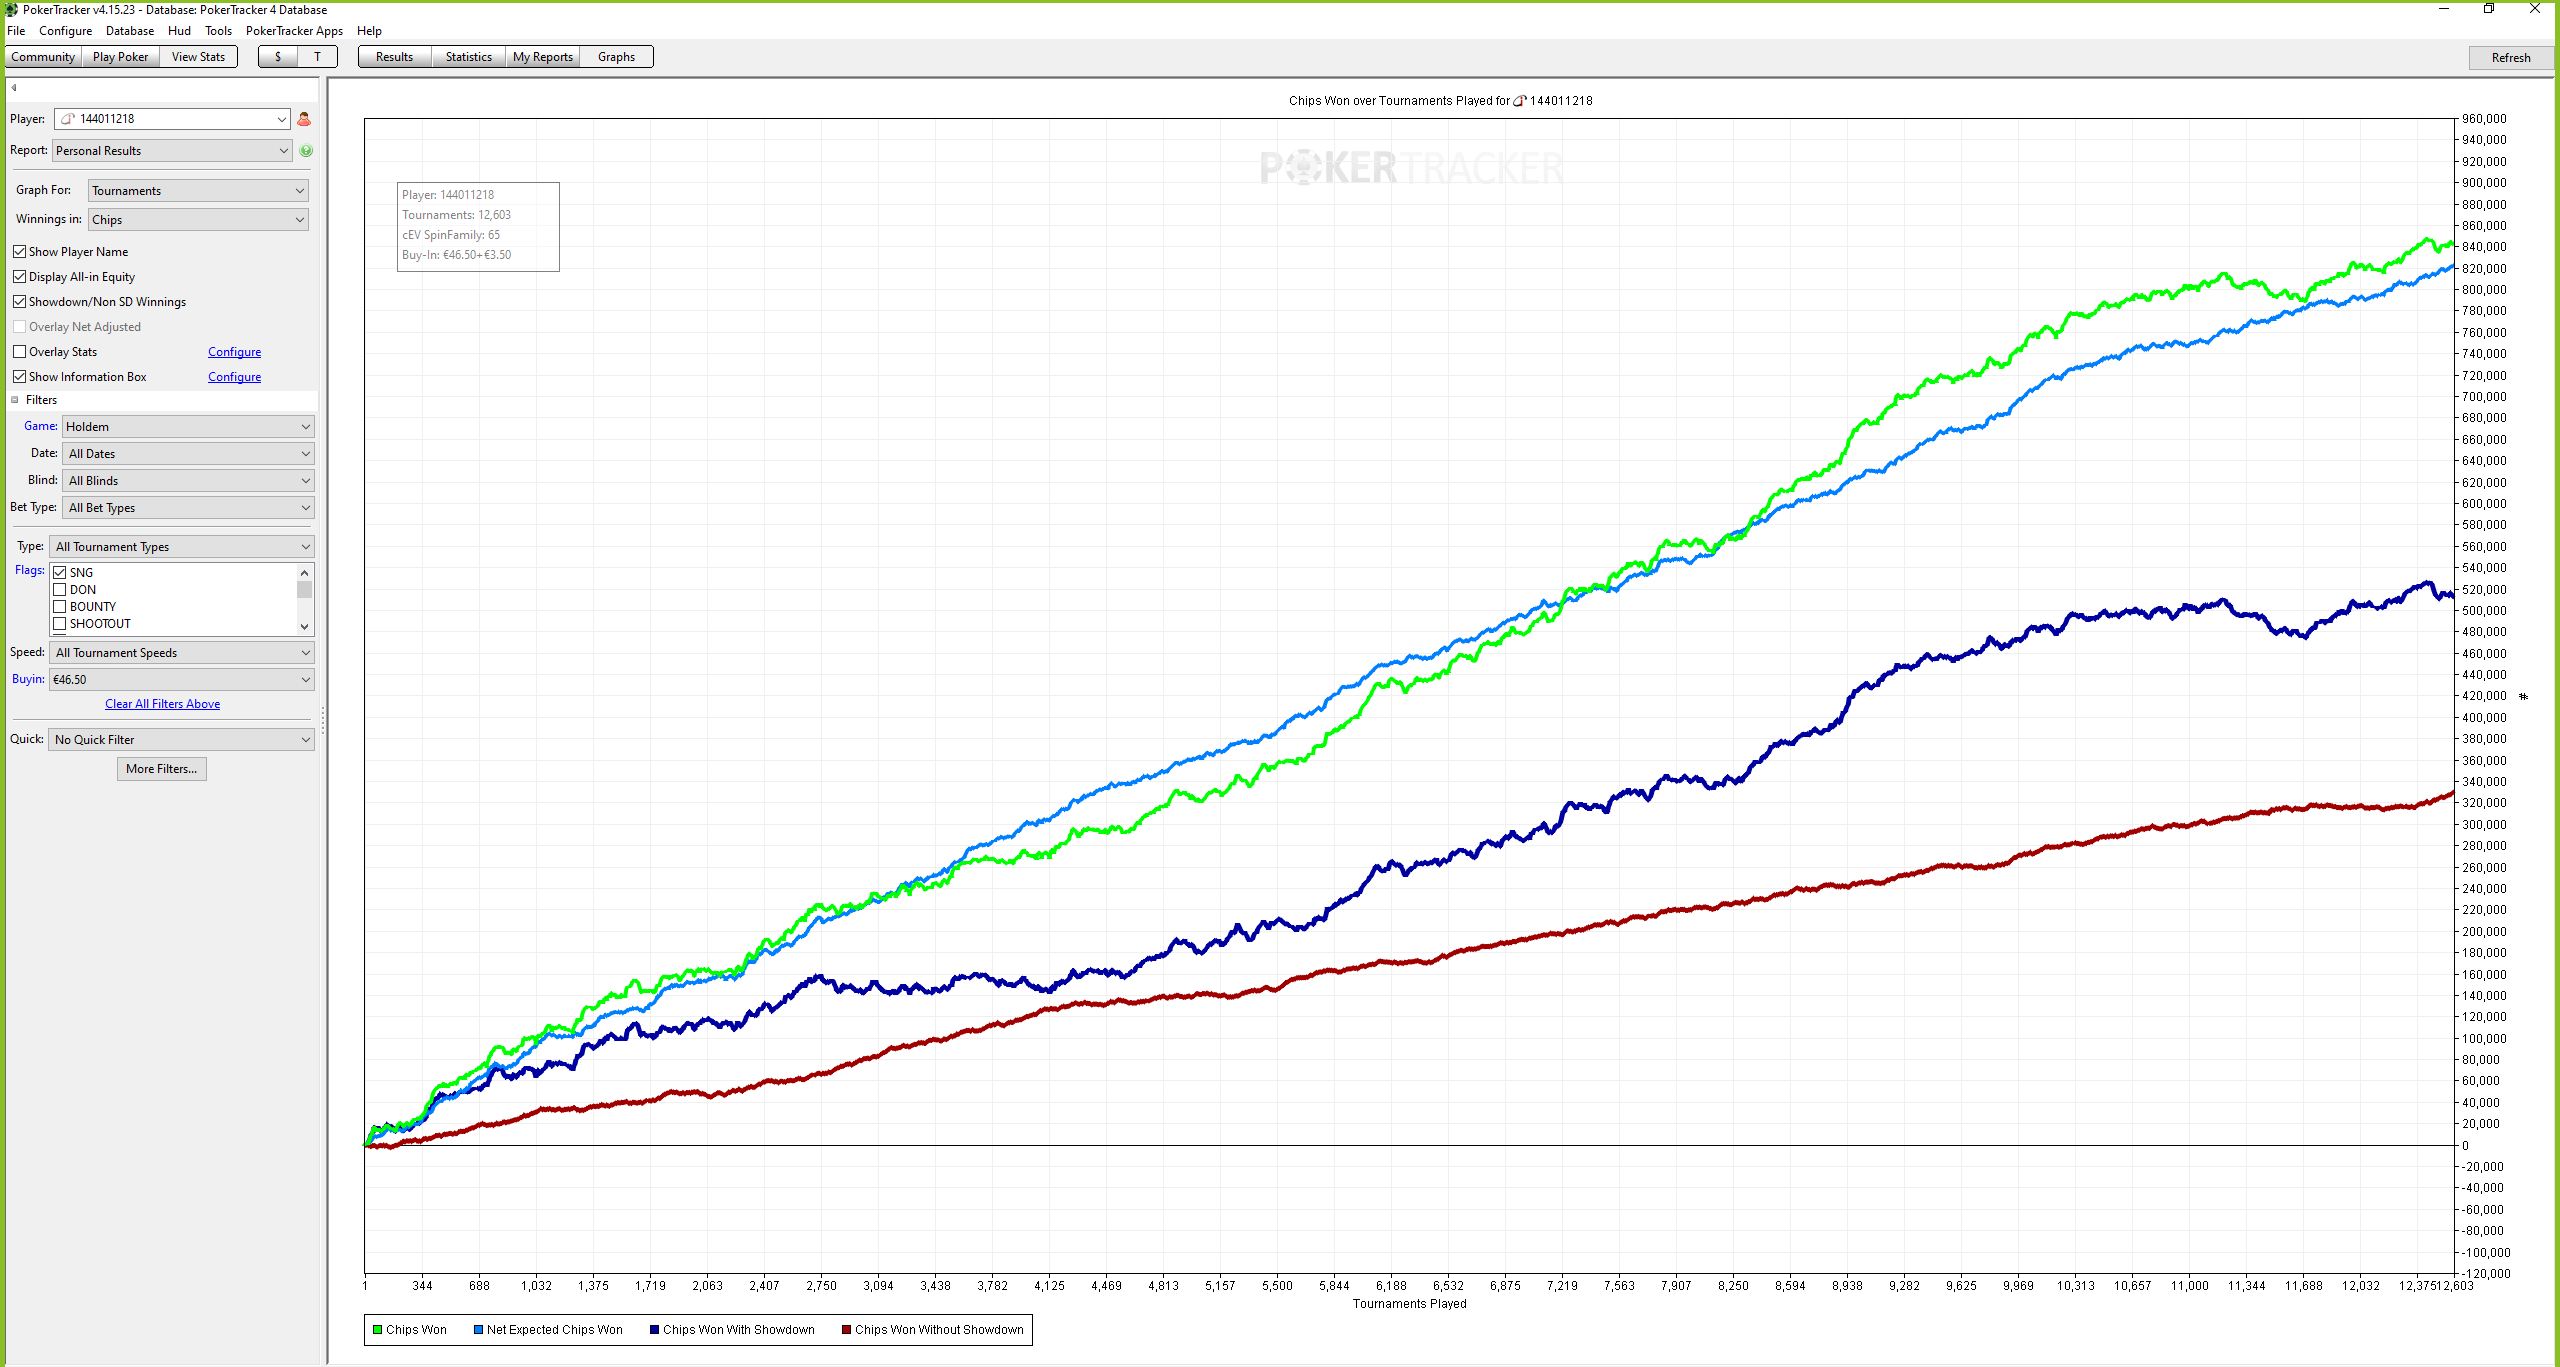Open the My Reports tab
Viewport: 2560px width, 1367px height.
click(543, 57)
